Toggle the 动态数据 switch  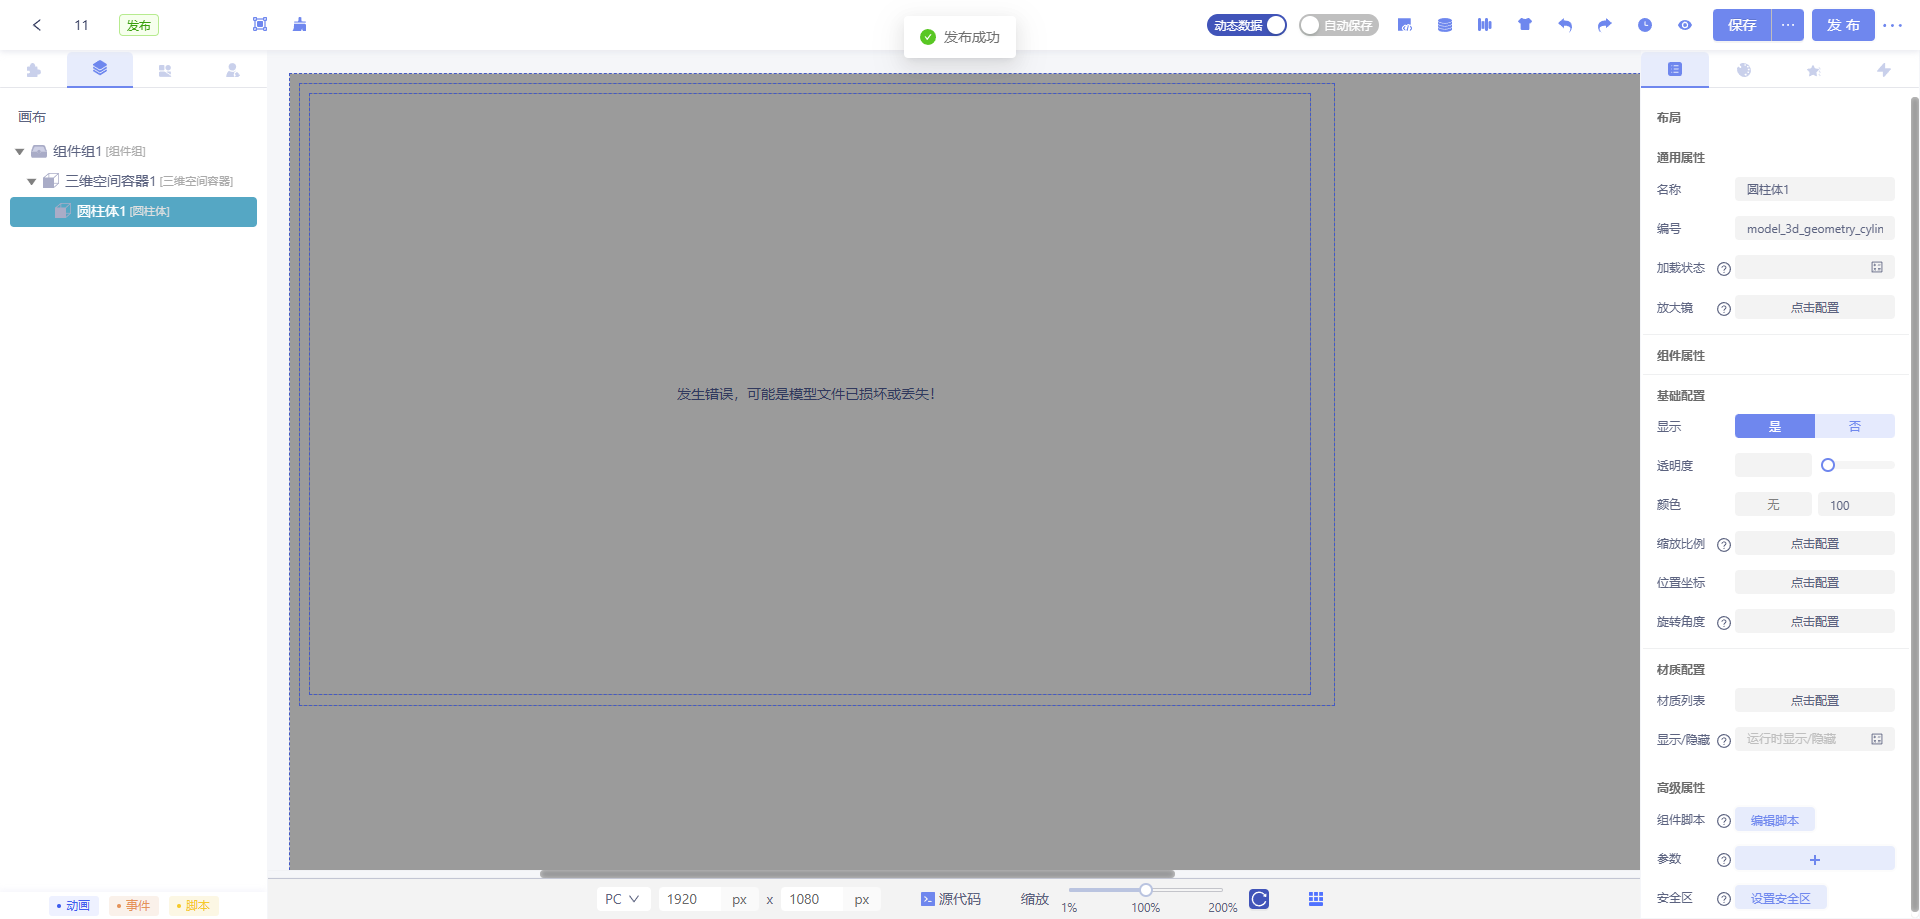(1247, 25)
